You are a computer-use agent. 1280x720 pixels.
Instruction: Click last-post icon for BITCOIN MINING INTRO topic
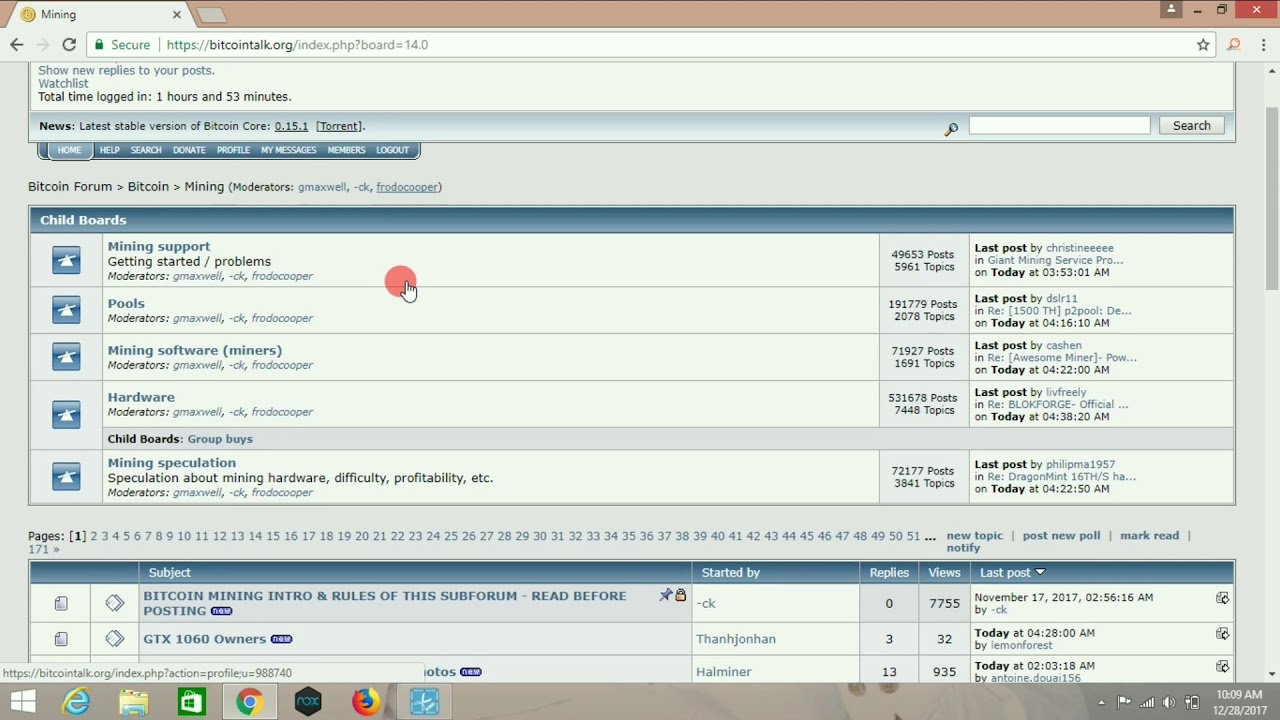1222,598
